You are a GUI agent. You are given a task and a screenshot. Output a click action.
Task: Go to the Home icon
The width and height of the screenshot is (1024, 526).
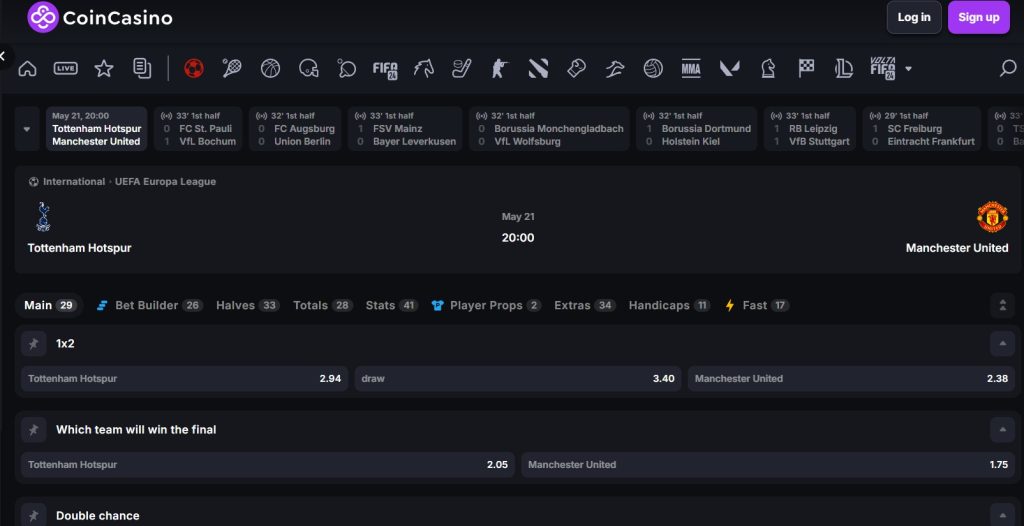pos(27,68)
